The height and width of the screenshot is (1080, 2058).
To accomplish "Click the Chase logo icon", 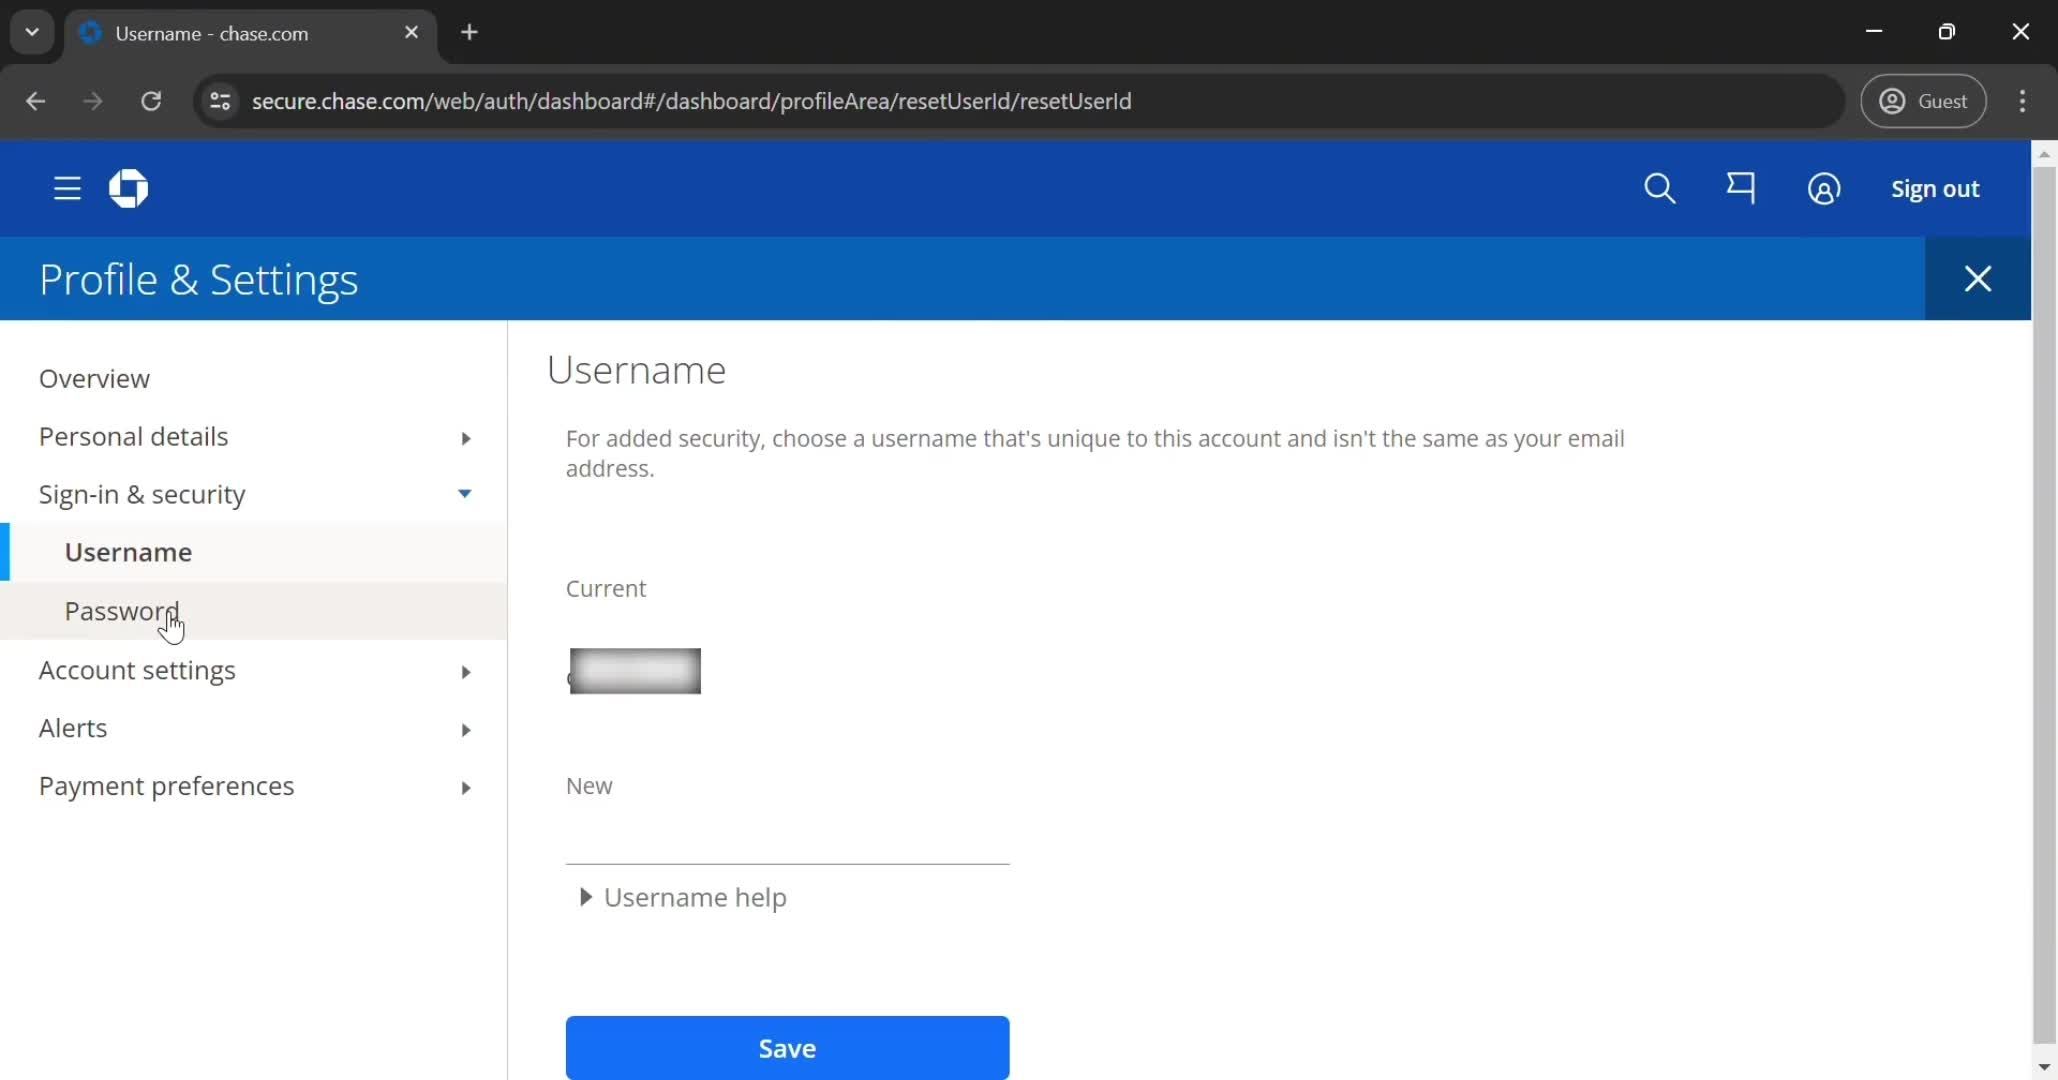I will tap(128, 188).
